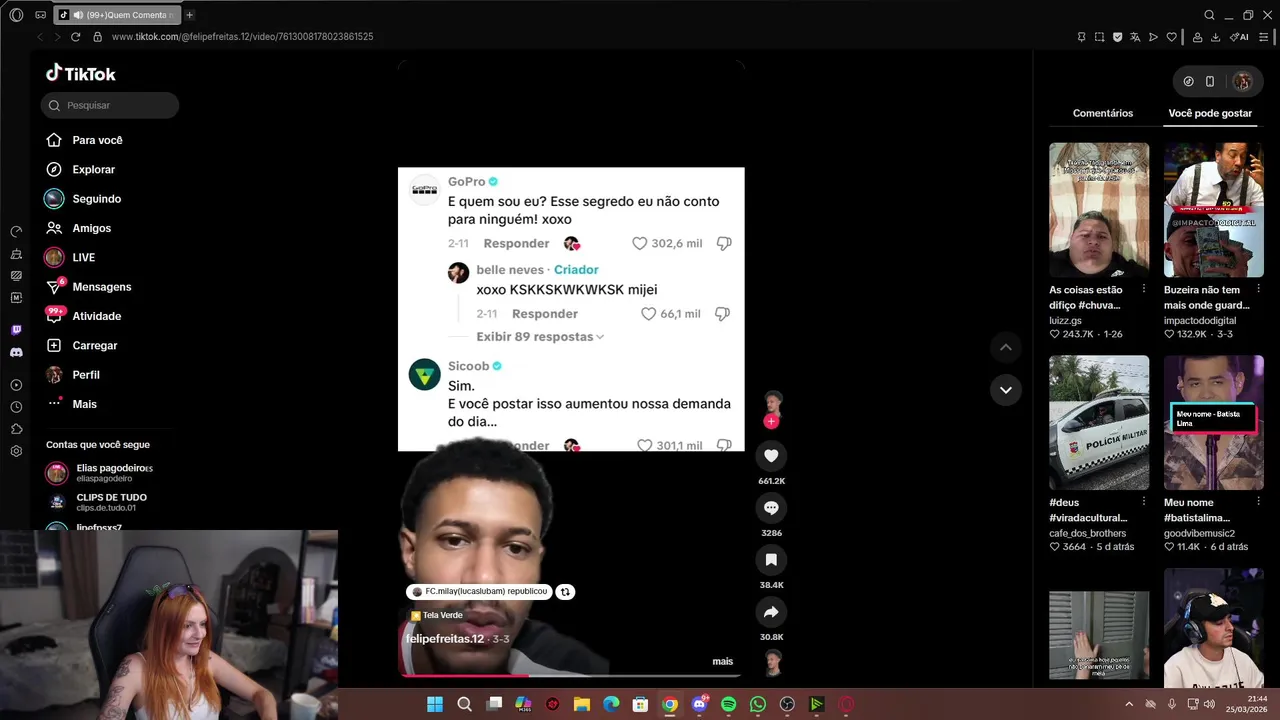
Task: Open the TikTok coins icon
Action: pyautogui.click(x=1188, y=82)
